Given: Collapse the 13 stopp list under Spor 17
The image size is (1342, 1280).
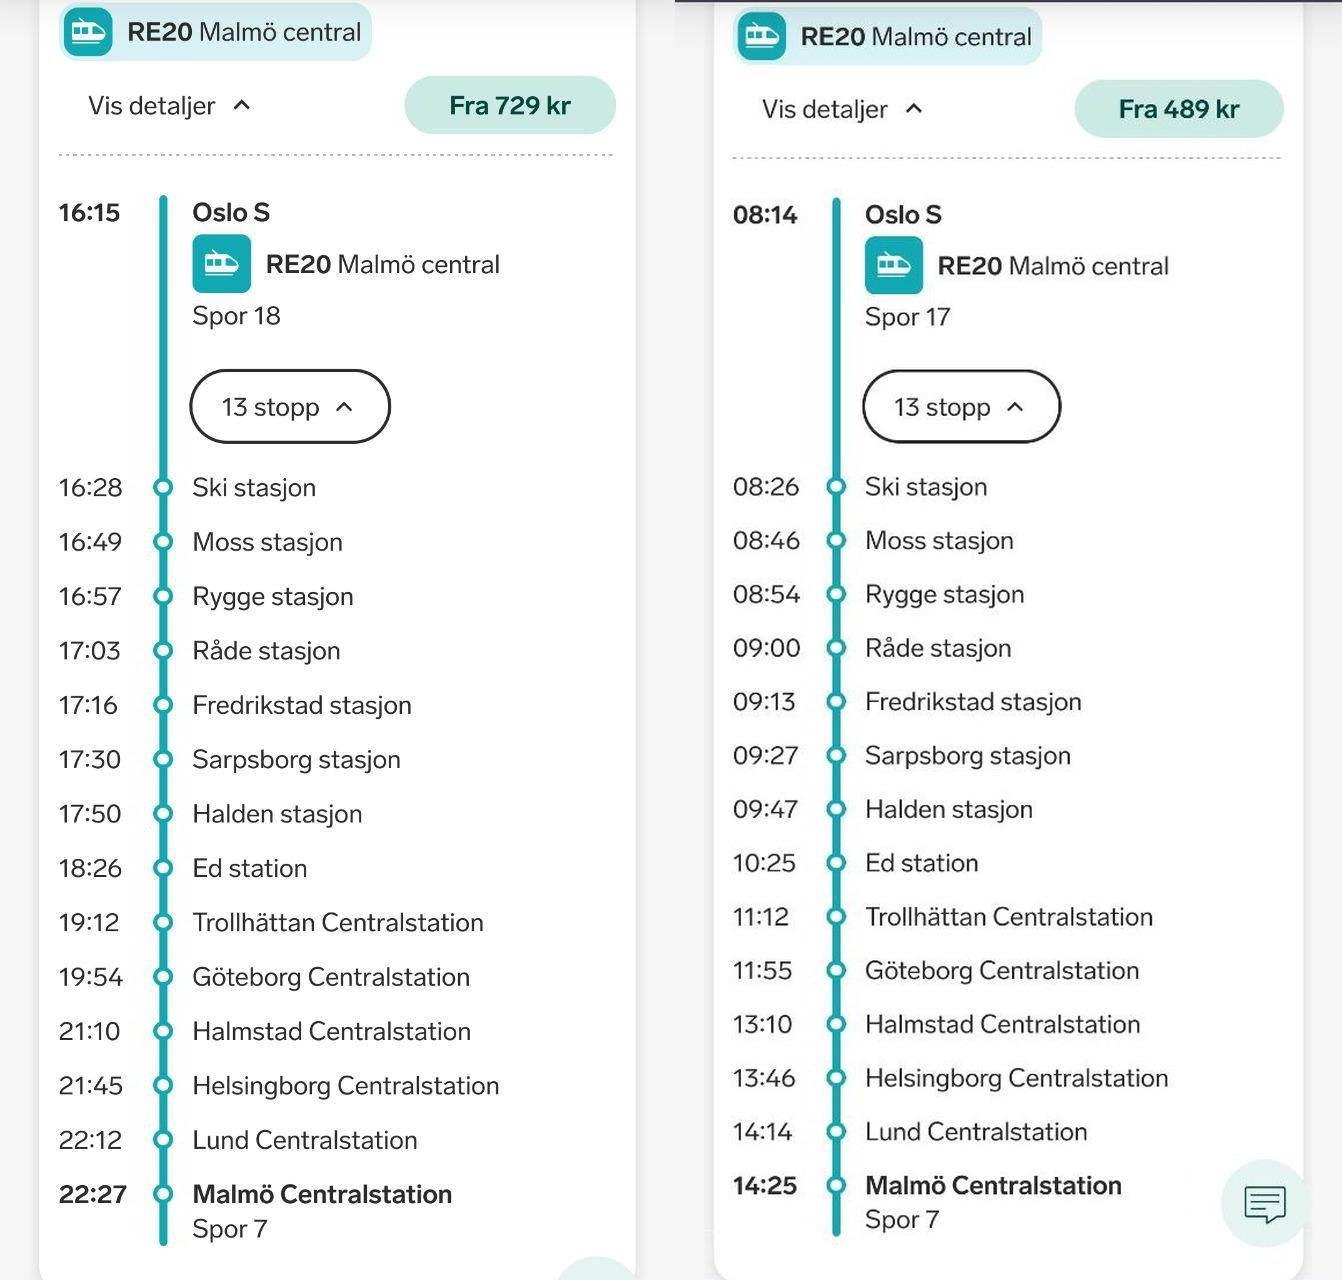Looking at the screenshot, I should coord(961,407).
